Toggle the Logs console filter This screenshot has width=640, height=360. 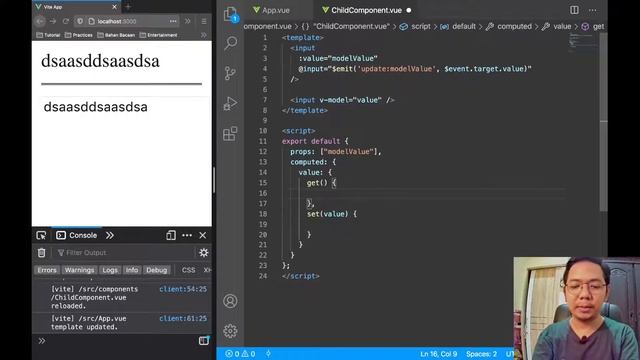(110, 270)
